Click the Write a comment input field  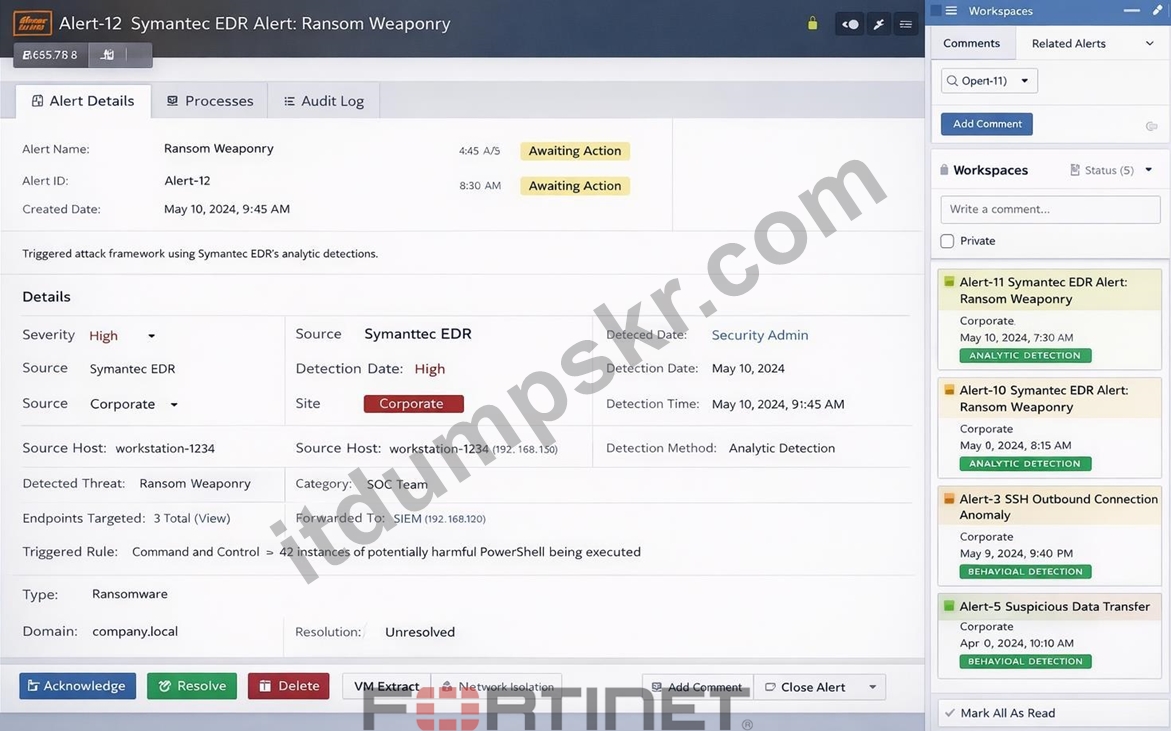1050,210
